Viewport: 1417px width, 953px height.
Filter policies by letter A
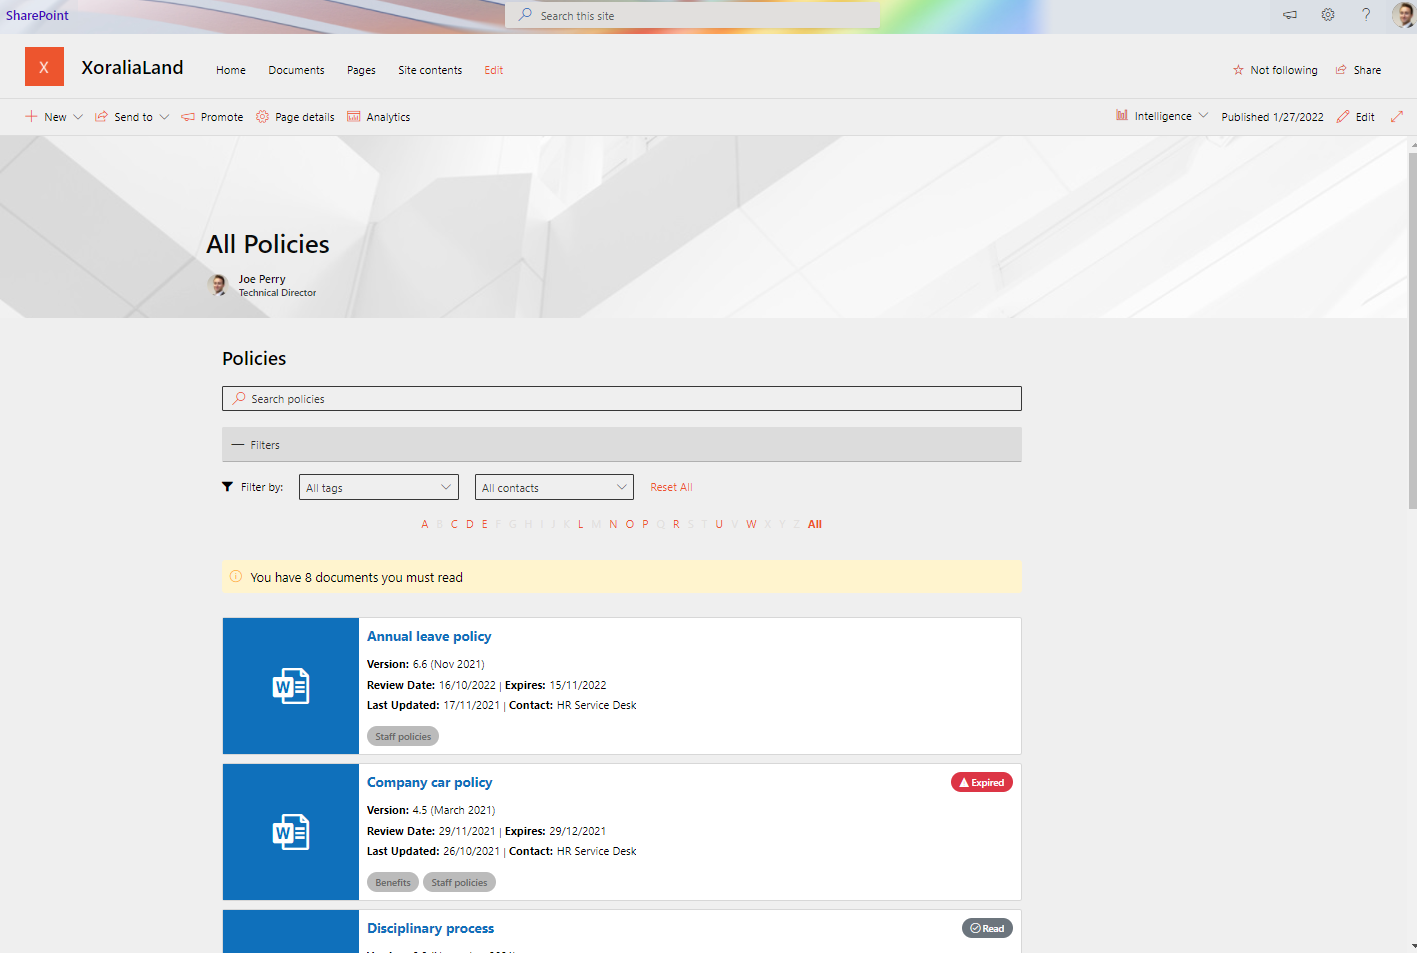click(425, 524)
